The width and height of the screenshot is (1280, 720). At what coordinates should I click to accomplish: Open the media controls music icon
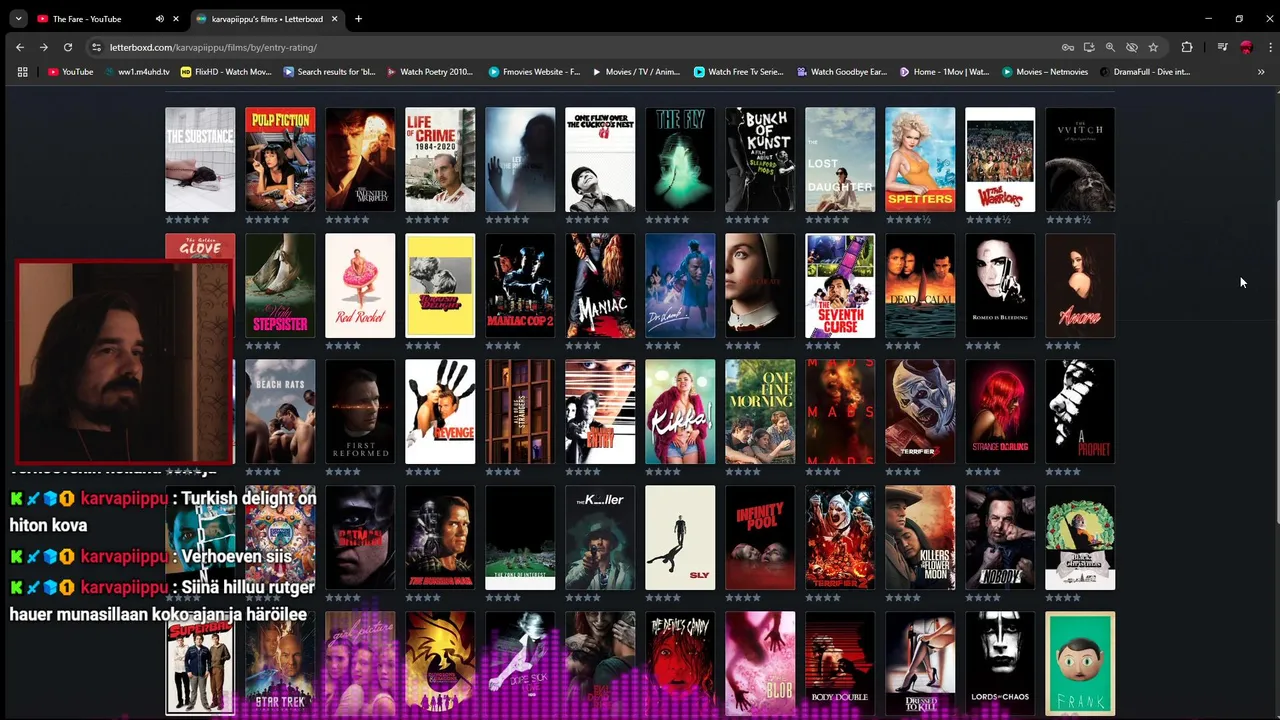pyautogui.click(x=1222, y=47)
